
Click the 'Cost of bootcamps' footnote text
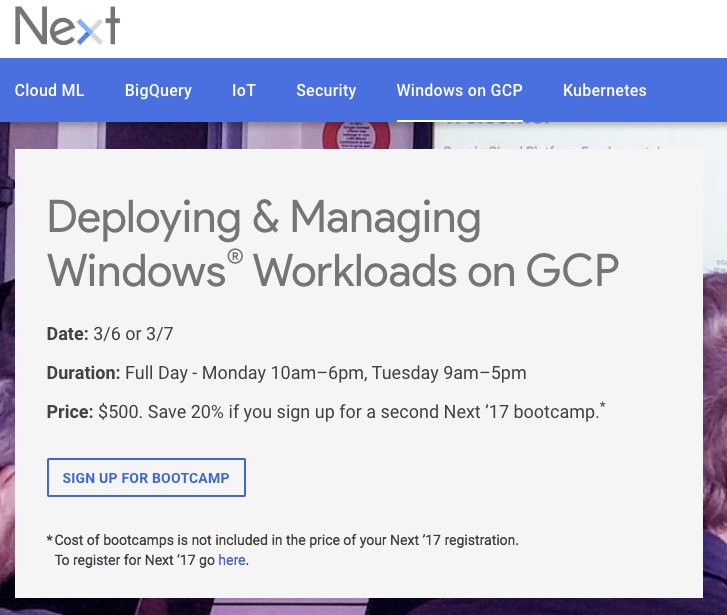pos(283,550)
